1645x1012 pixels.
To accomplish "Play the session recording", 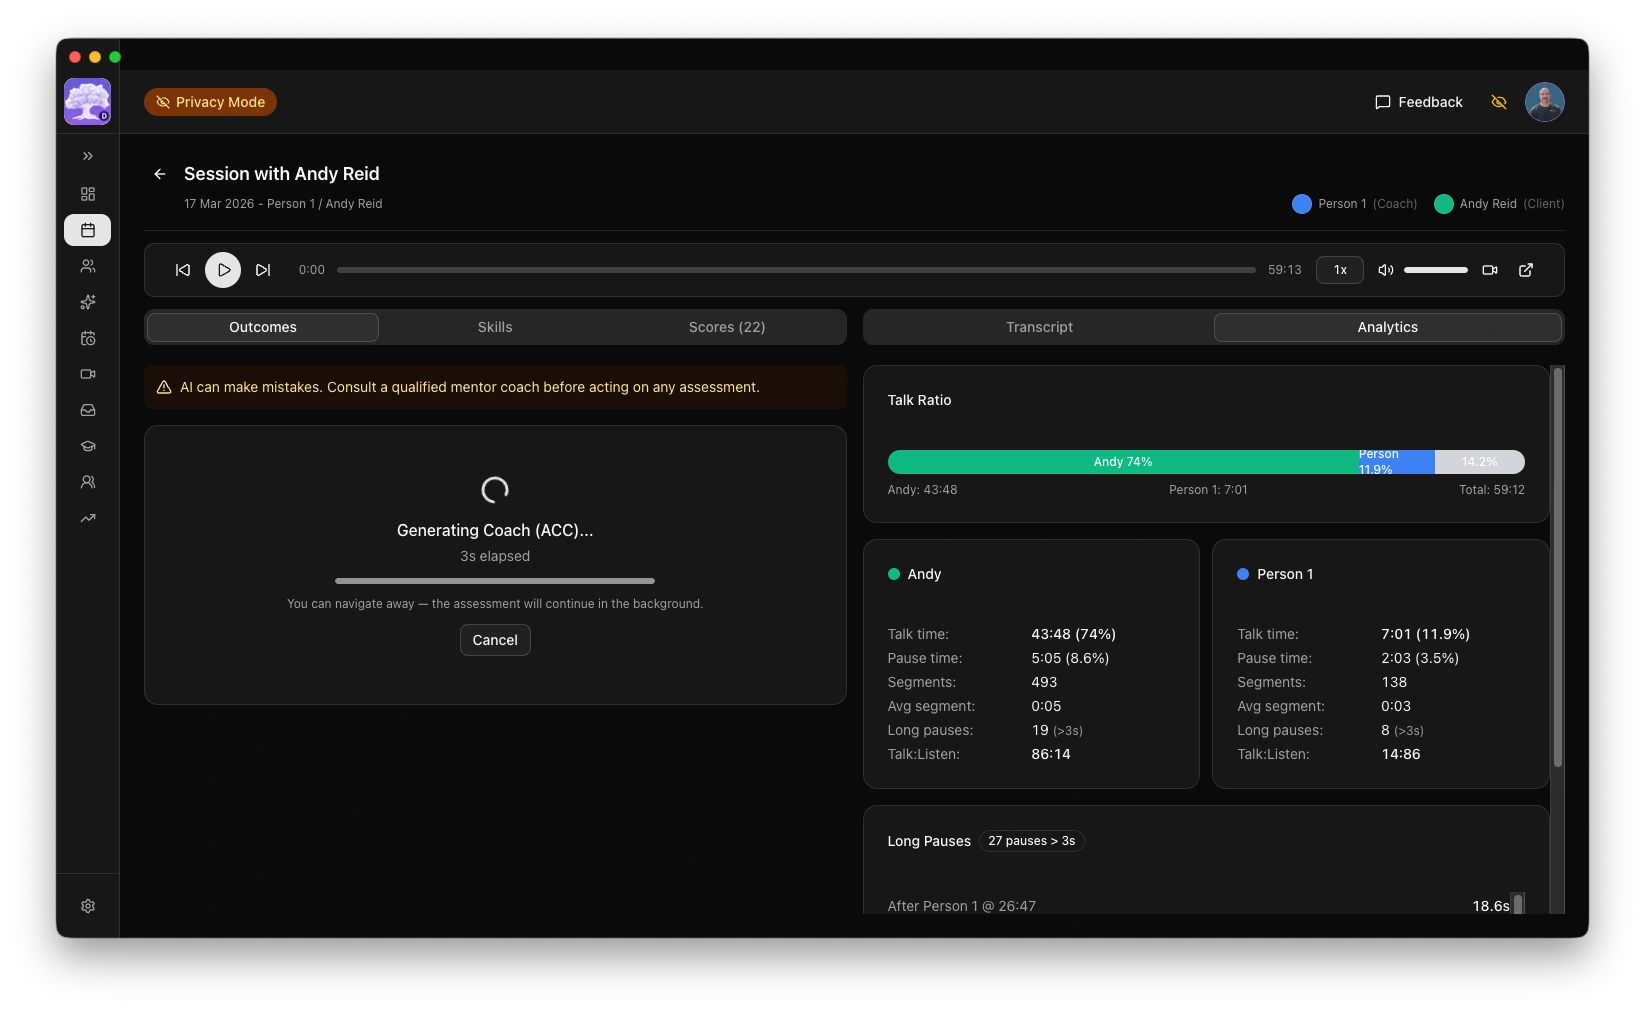I will pyautogui.click(x=223, y=270).
